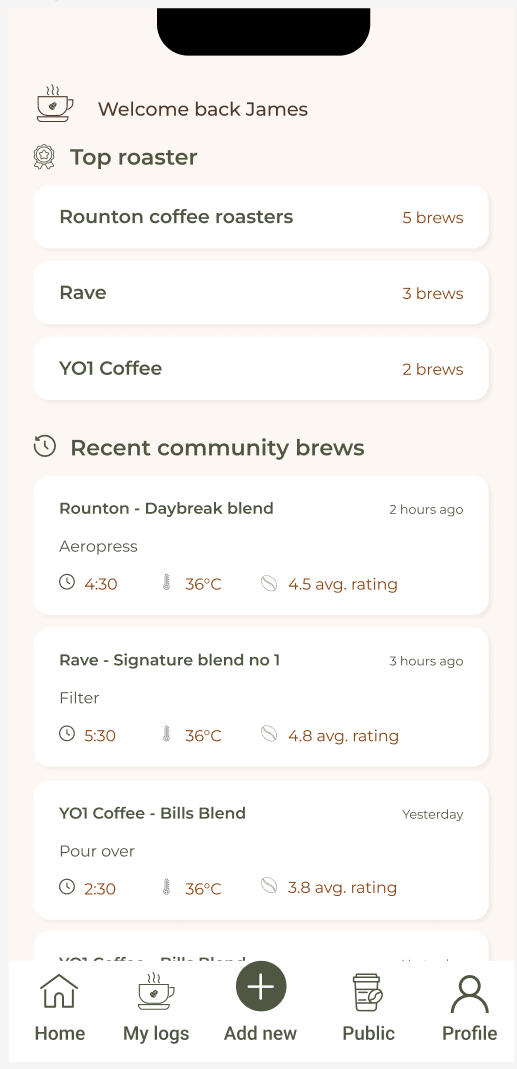Open Rounton coffee roasters entry
Image resolution: width=517 pixels, height=1069 pixels.
coord(261,217)
